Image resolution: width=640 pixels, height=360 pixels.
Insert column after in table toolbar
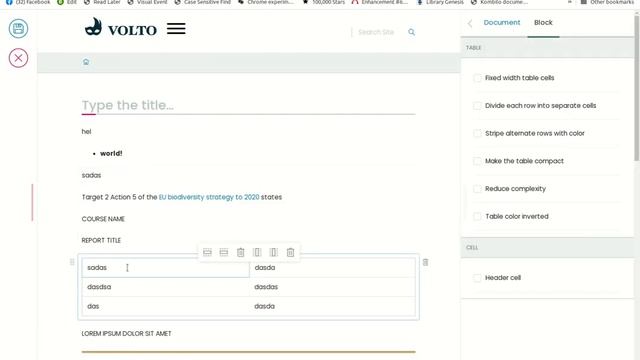coord(273,252)
